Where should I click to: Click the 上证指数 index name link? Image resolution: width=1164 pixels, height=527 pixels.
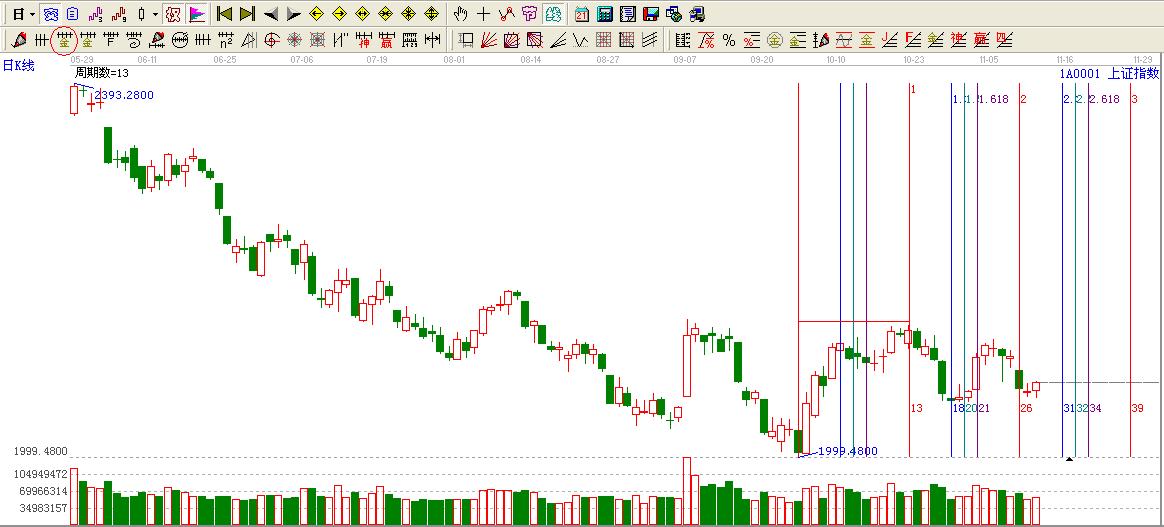[1133, 73]
